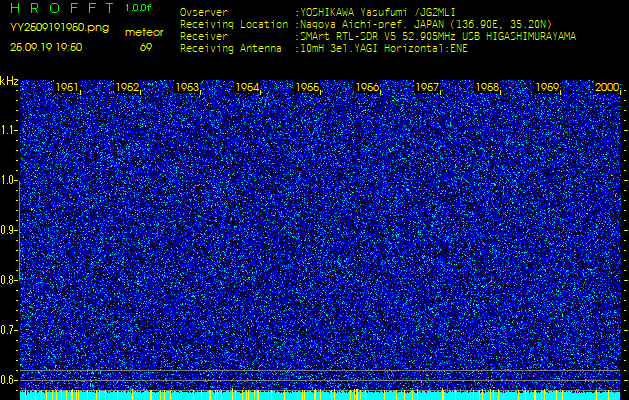The height and width of the screenshot is (400, 629).
Task: Click the Receiving Location label
Action: [234, 24]
